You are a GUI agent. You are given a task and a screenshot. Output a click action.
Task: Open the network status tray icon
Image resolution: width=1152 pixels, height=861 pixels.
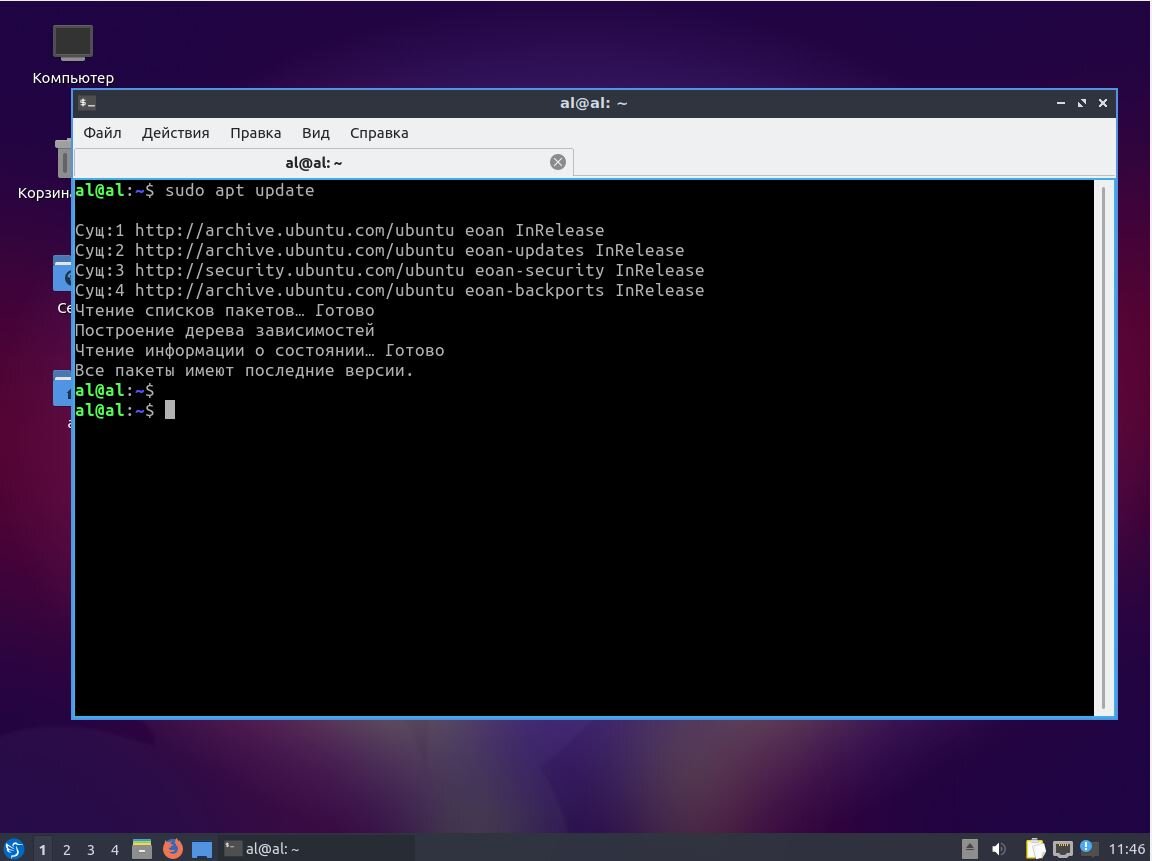(1062, 849)
